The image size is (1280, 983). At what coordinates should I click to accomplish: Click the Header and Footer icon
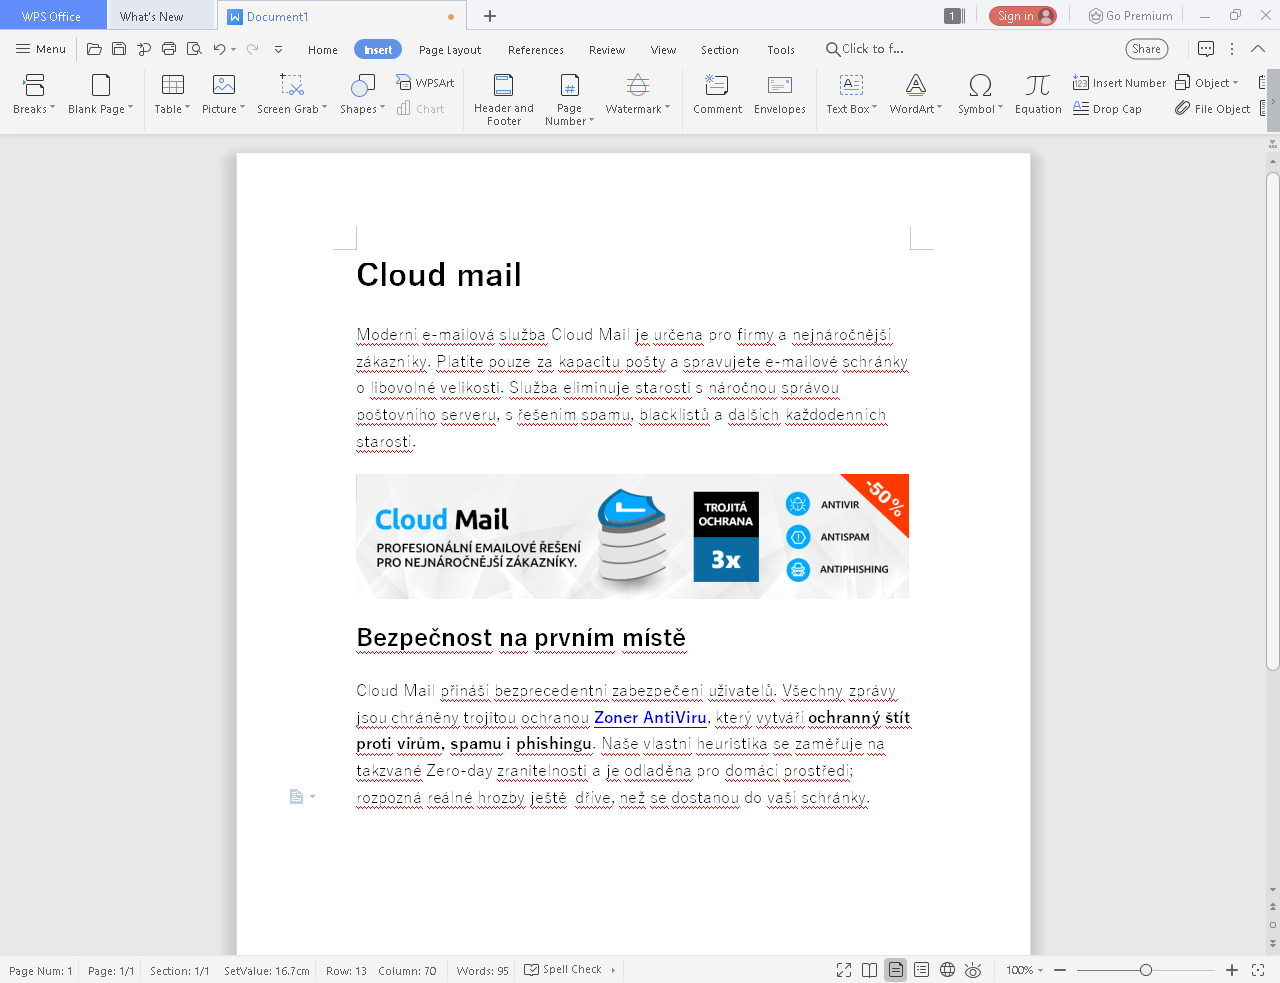point(503,87)
